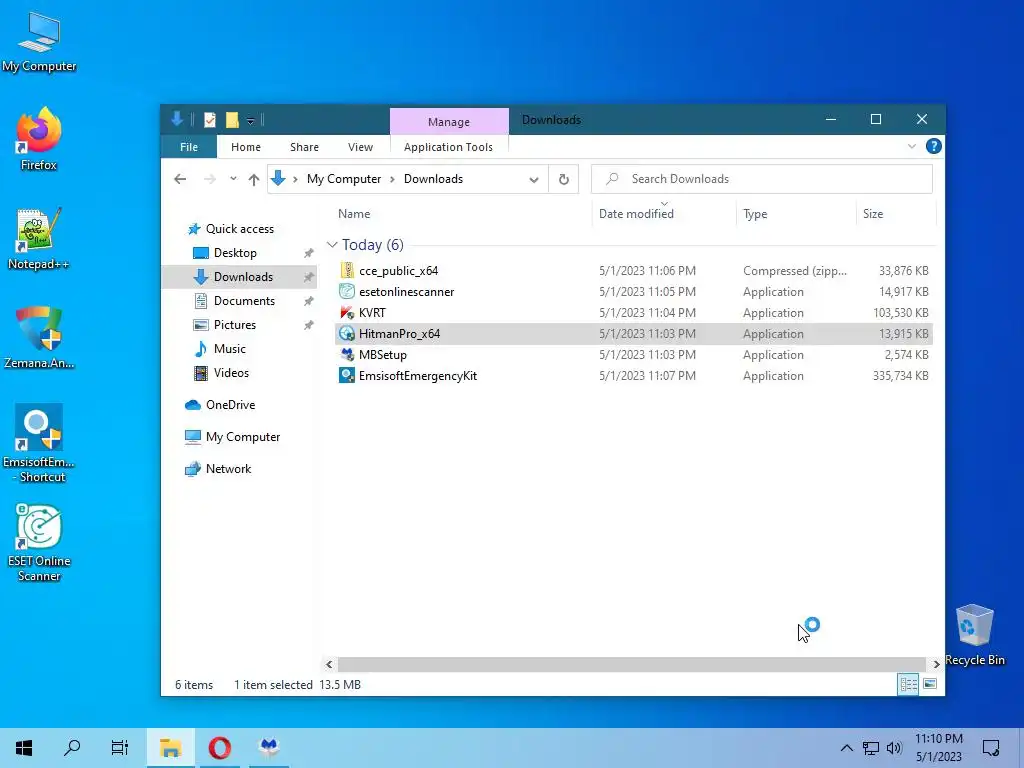Select OneDrive in navigation pane
The image size is (1024, 768).
pos(231,405)
